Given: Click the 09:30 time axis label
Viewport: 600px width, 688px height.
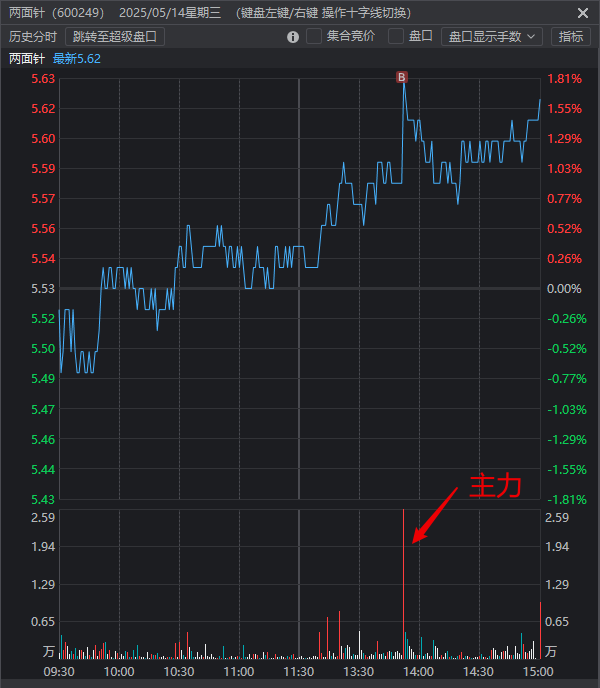Looking at the screenshot, I should coord(61,671).
